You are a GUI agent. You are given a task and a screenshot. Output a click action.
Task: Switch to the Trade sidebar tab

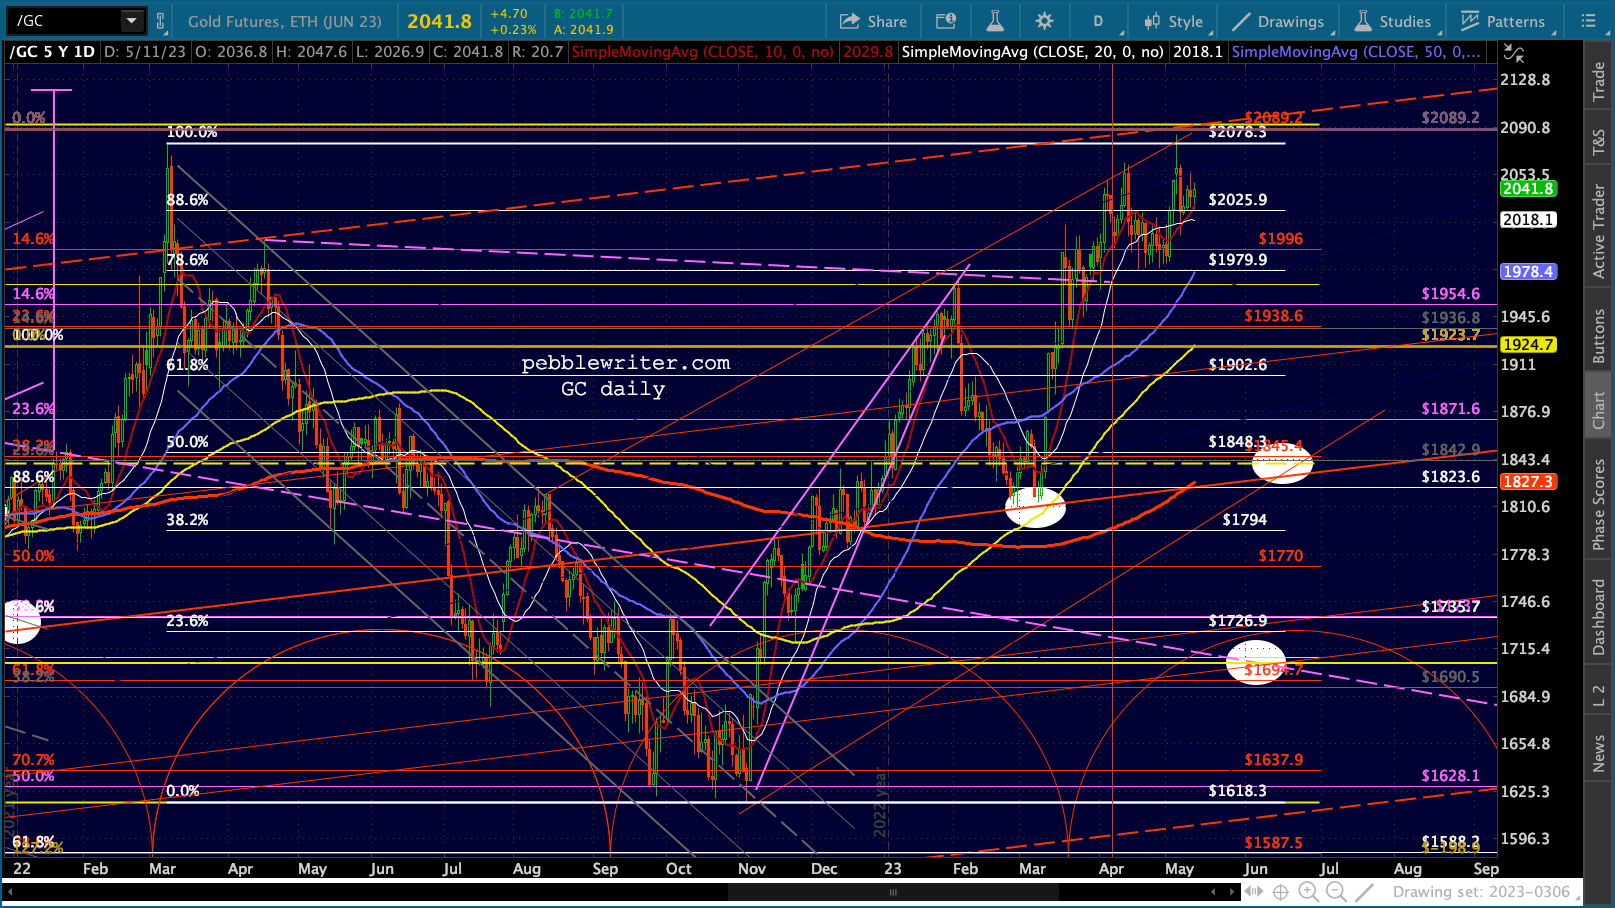(1599, 80)
